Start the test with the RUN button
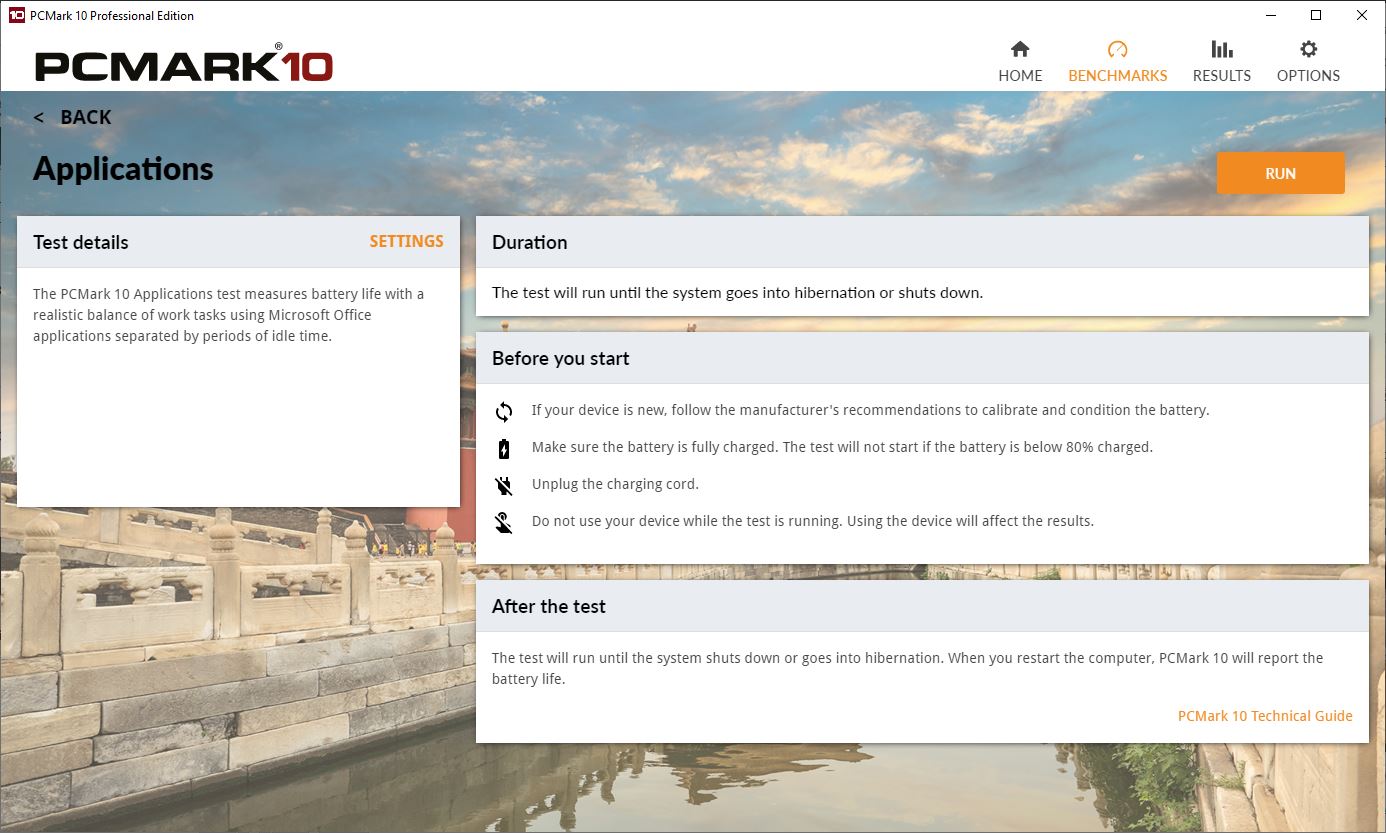Image resolution: width=1386 pixels, height=833 pixels. click(x=1280, y=173)
